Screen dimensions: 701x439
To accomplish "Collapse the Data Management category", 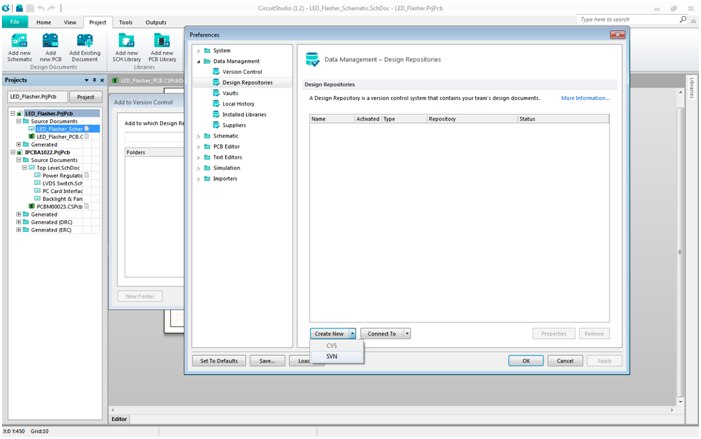I will 198,61.
